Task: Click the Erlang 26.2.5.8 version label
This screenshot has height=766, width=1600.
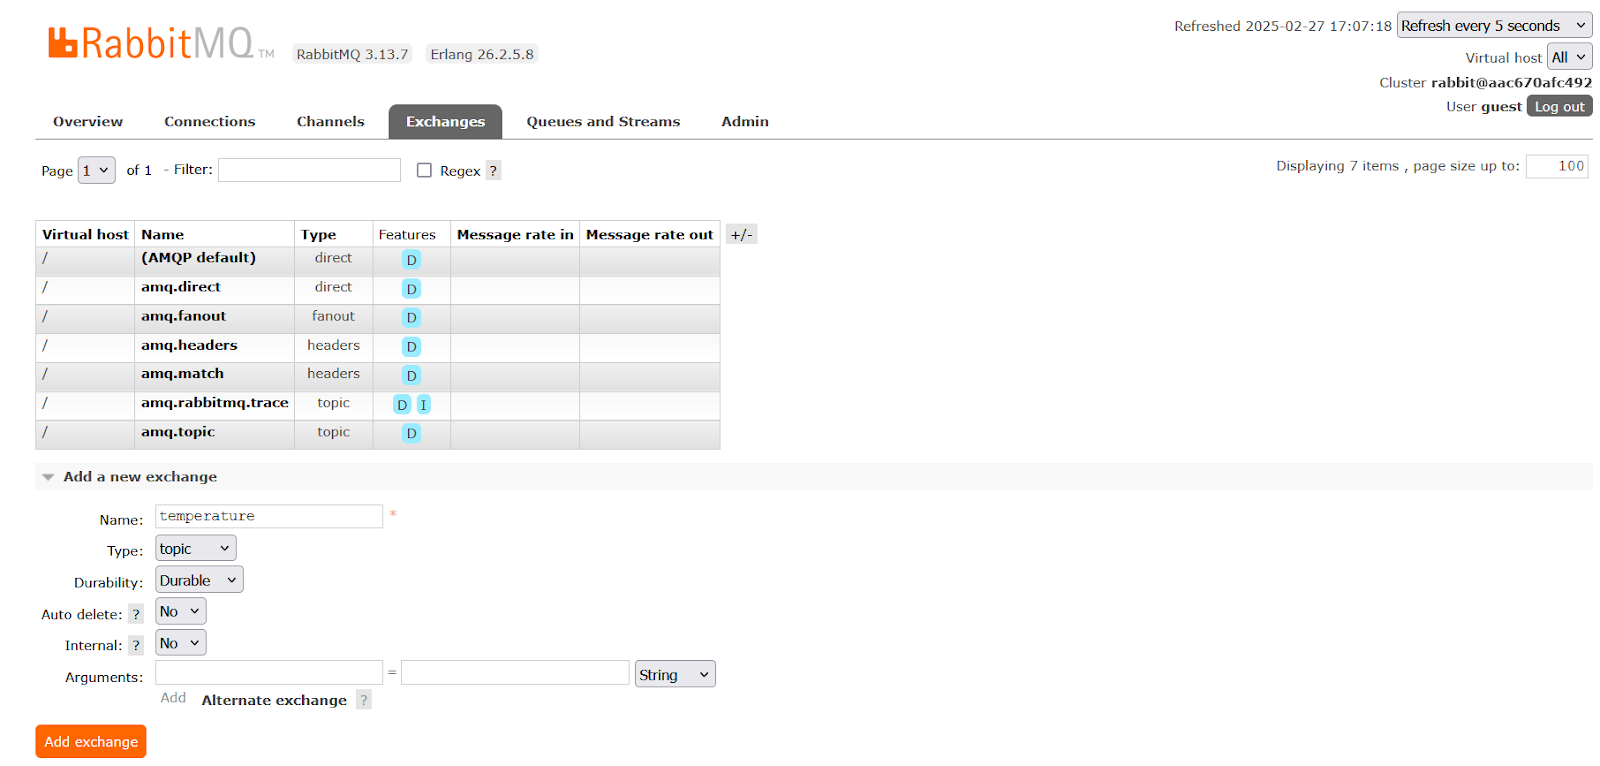Action: pos(482,54)
